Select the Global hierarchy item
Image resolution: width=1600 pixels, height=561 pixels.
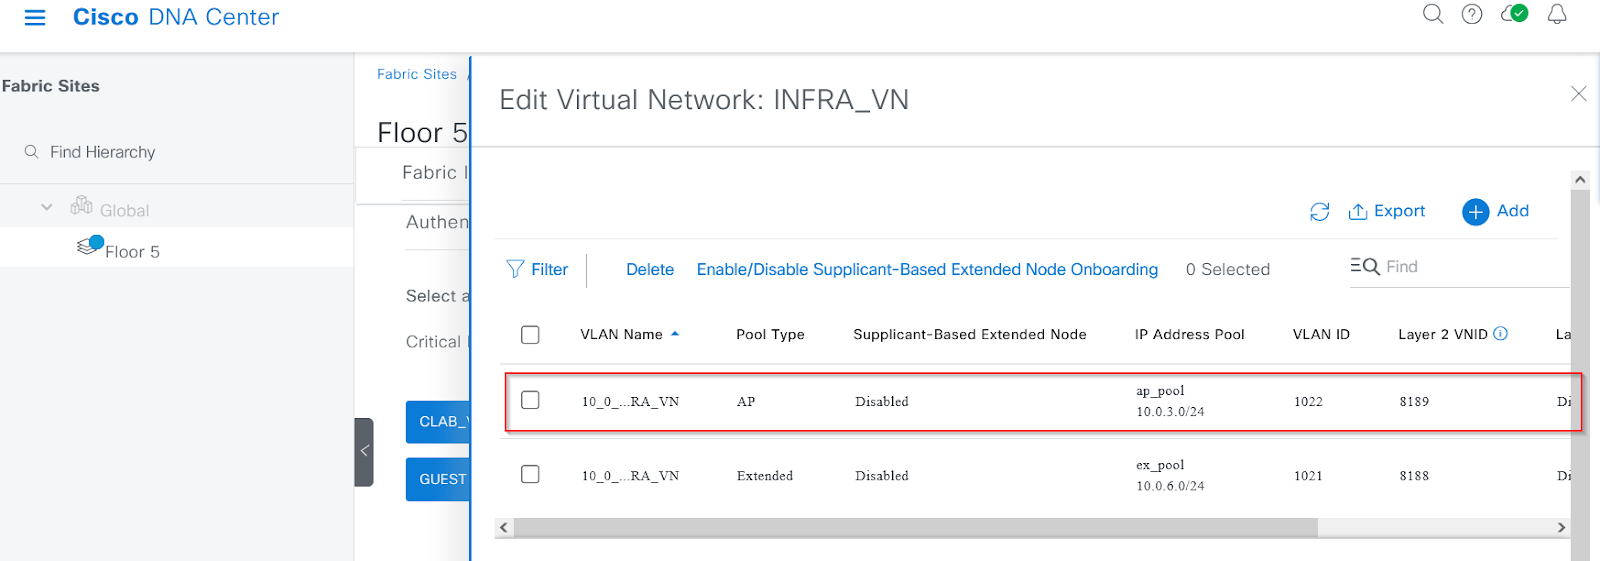click(x=124, y=210)
